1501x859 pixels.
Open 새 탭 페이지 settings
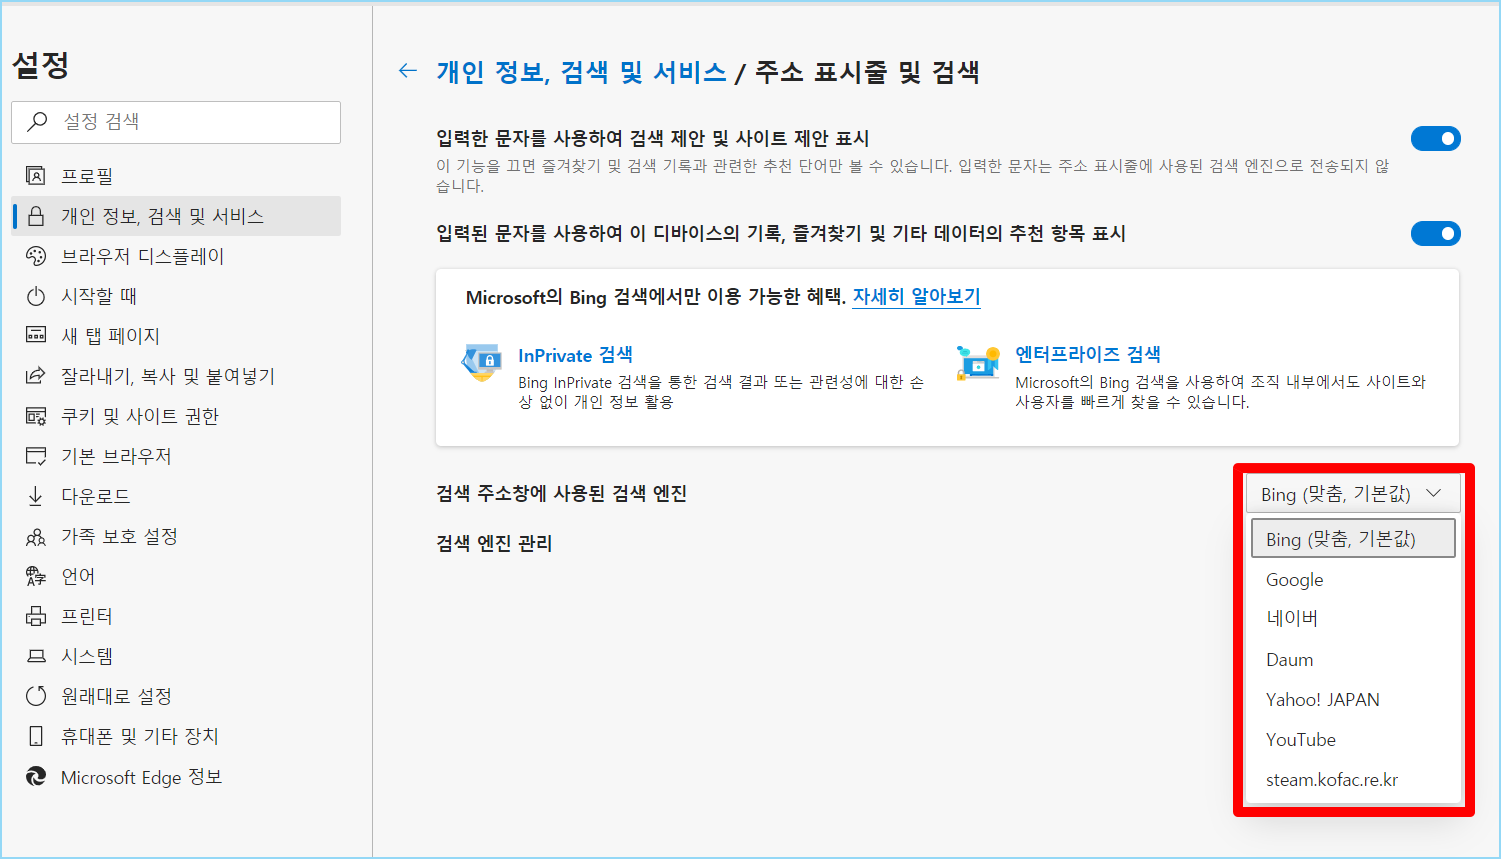pos(176,336)
